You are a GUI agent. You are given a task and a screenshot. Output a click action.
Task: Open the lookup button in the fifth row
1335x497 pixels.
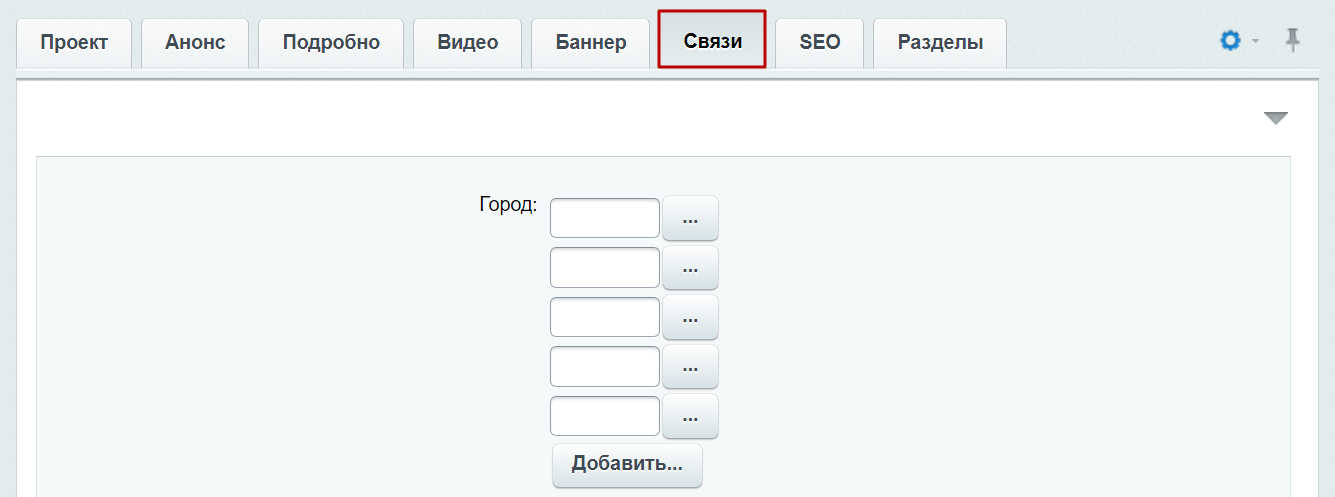690,416
